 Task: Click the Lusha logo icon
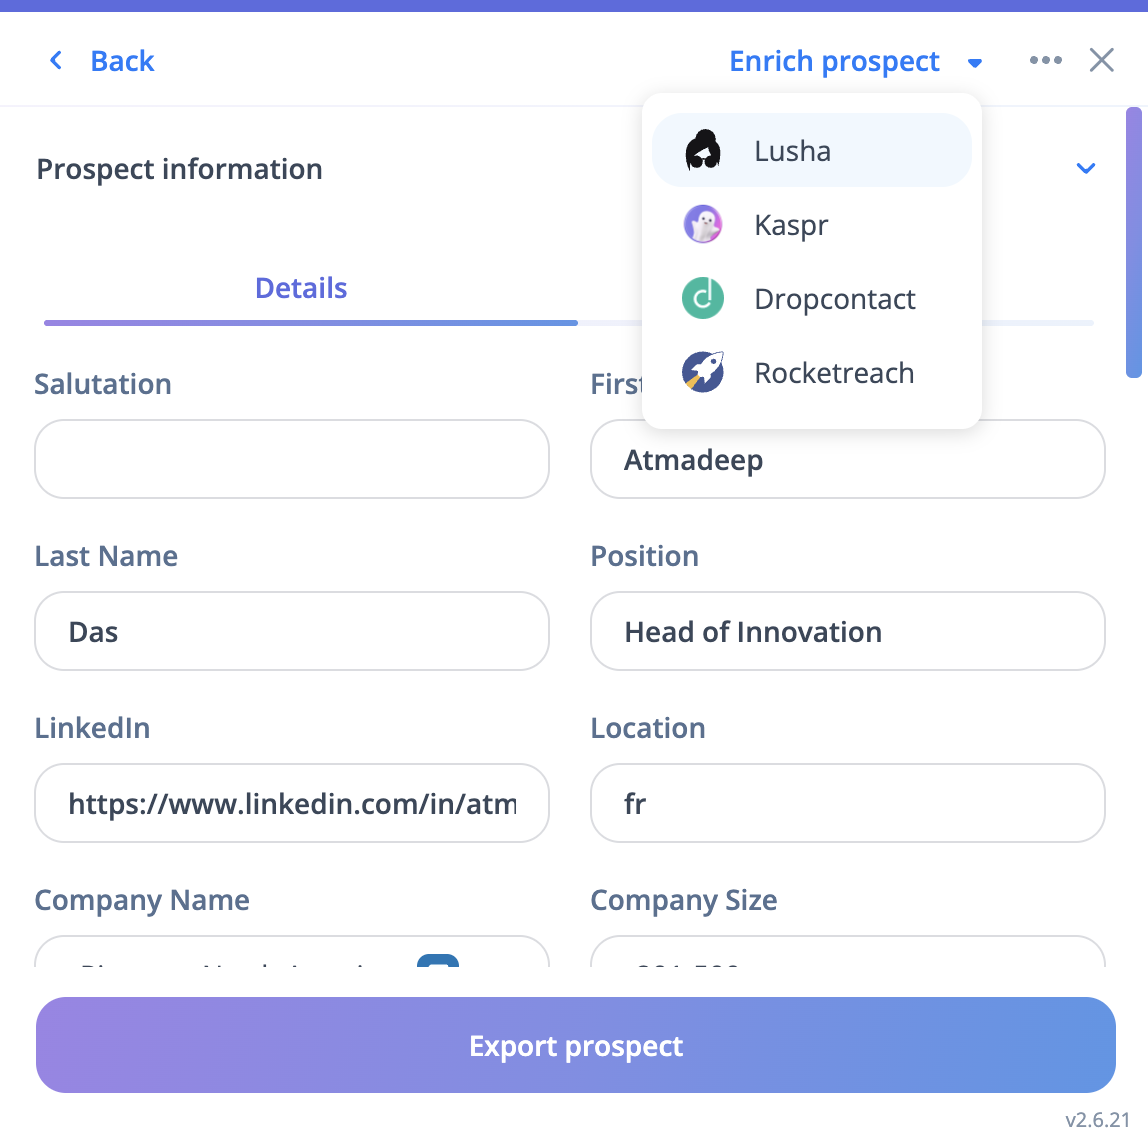pyautogui.click(x=703, y=151)
